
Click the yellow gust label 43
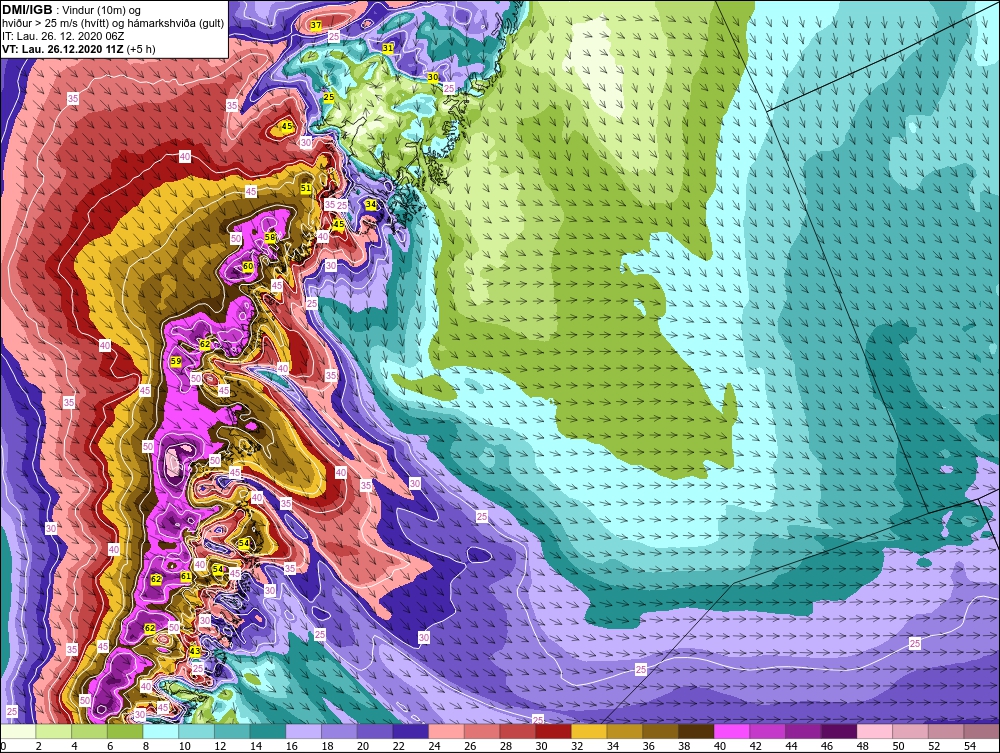click(x=195, y=651)
